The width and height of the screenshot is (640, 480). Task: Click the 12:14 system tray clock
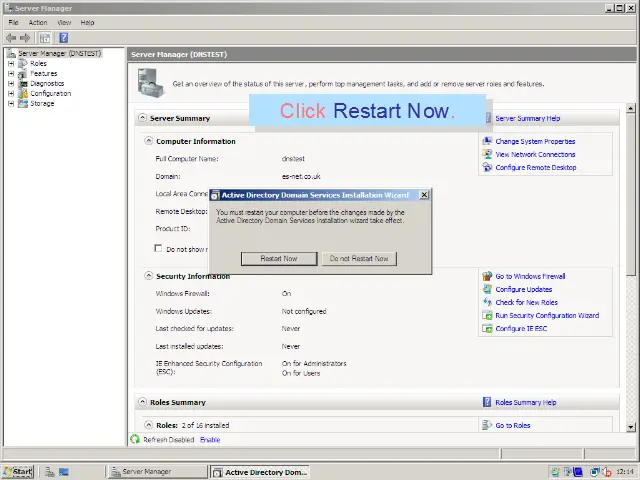[x=625, y=472]
